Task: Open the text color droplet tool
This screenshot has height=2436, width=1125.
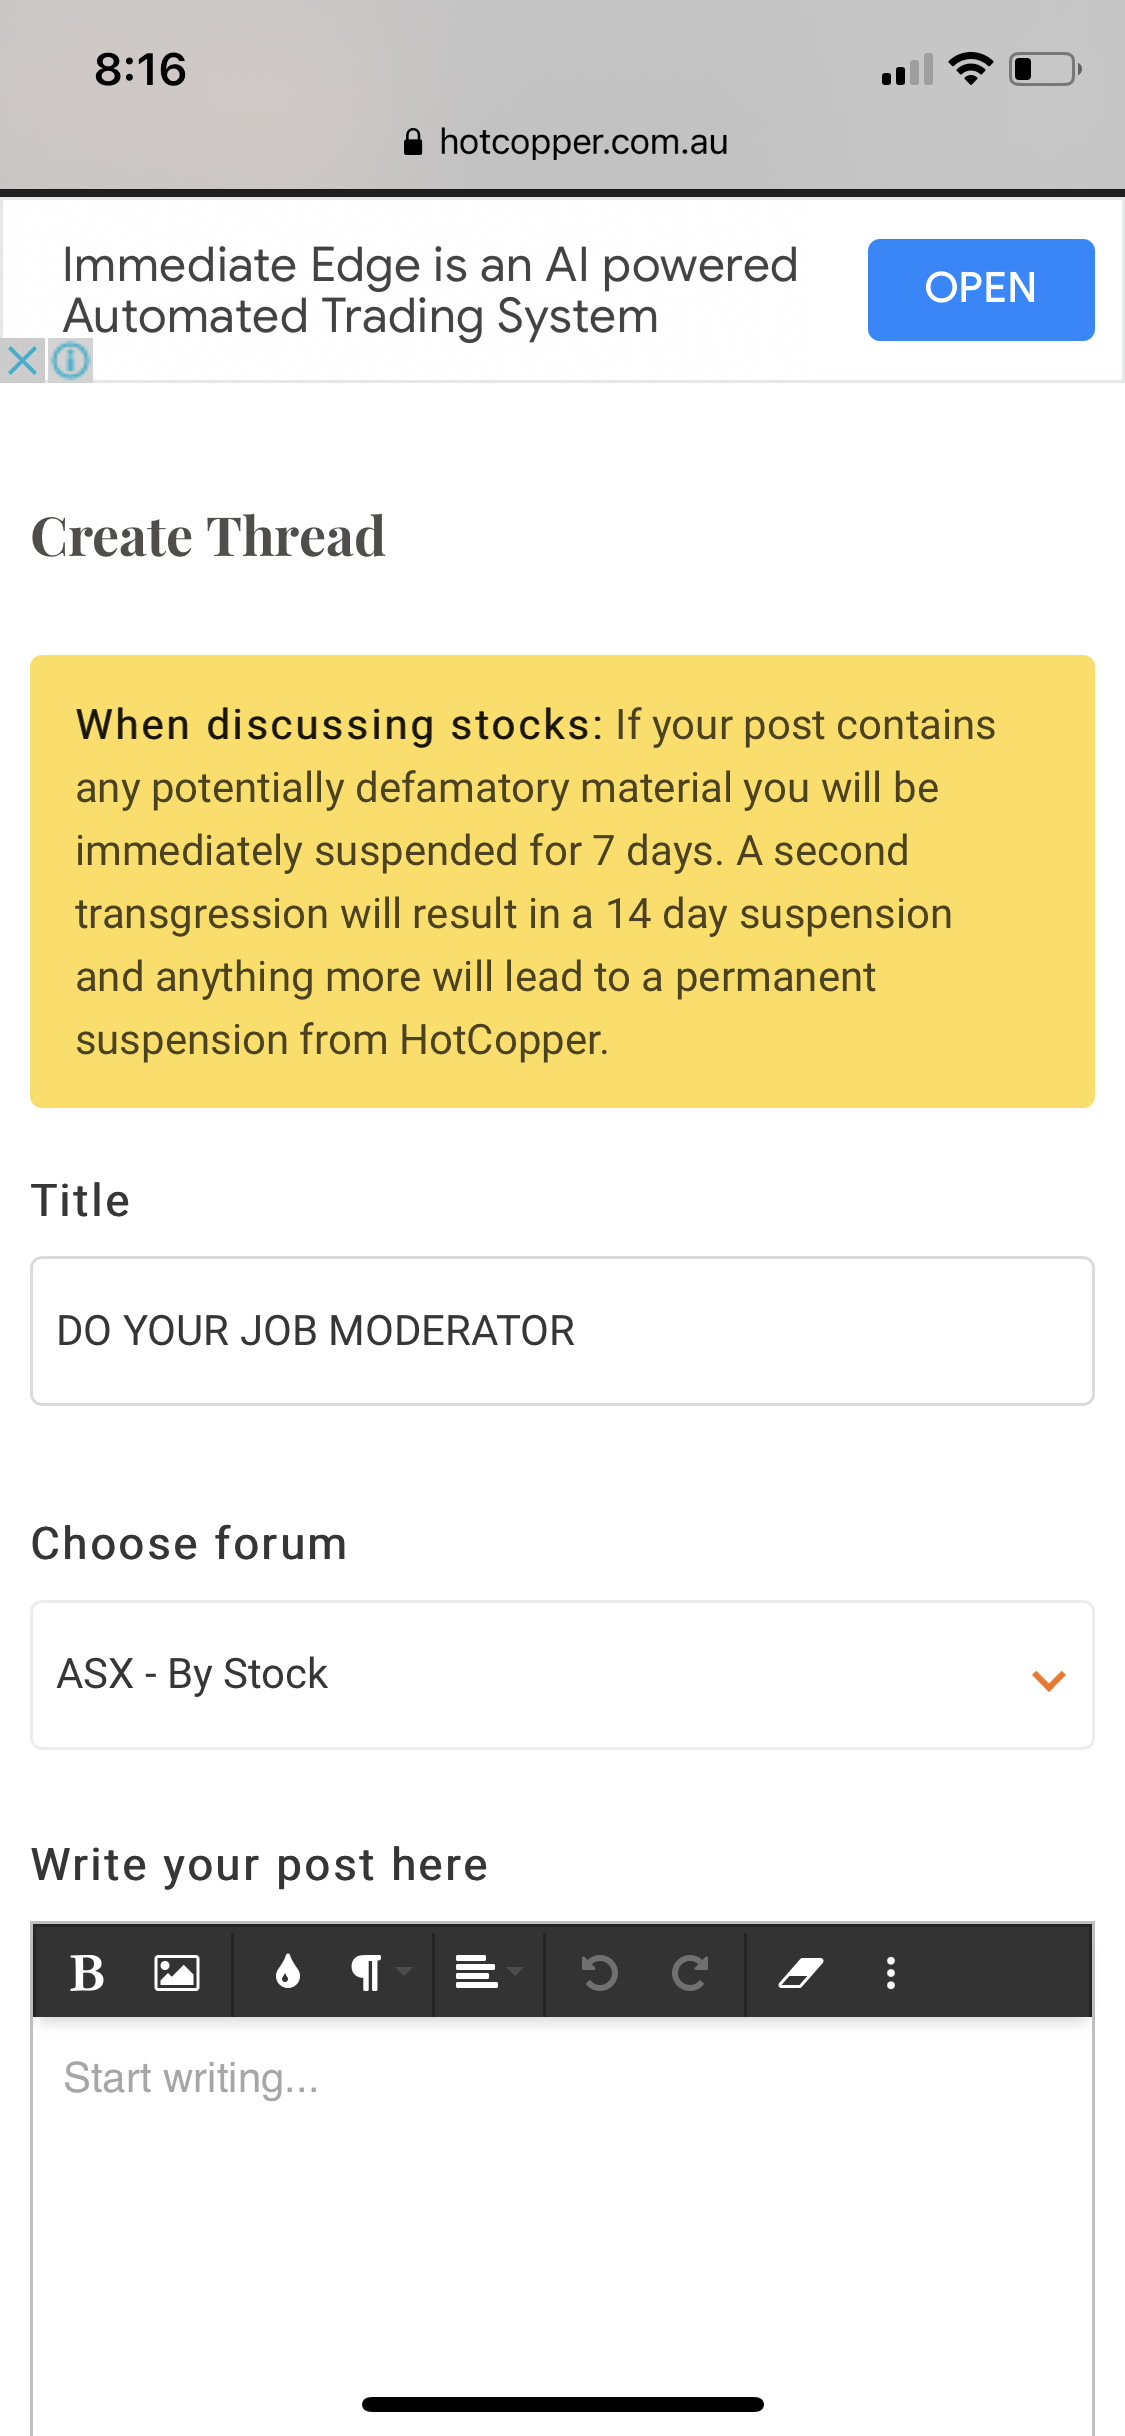Action: [x=288, y=1974]
